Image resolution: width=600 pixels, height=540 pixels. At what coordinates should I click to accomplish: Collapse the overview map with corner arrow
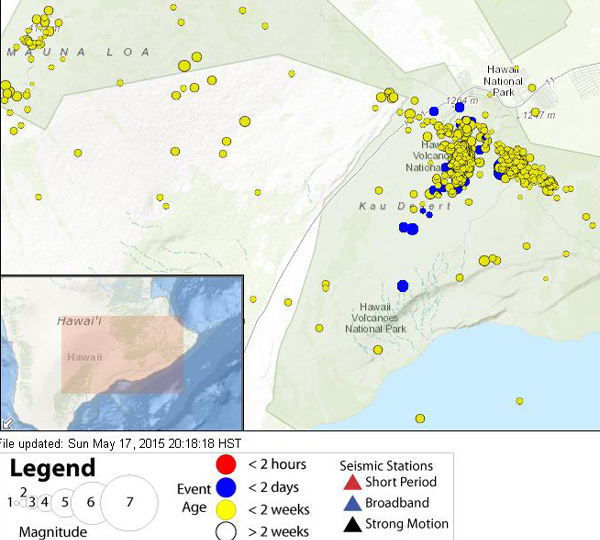(6, 425)
